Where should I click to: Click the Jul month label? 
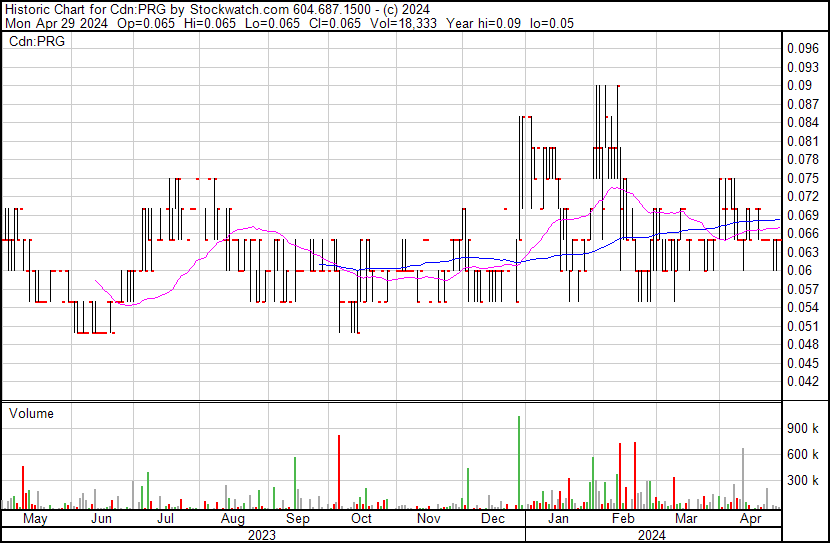pos(166,519)
